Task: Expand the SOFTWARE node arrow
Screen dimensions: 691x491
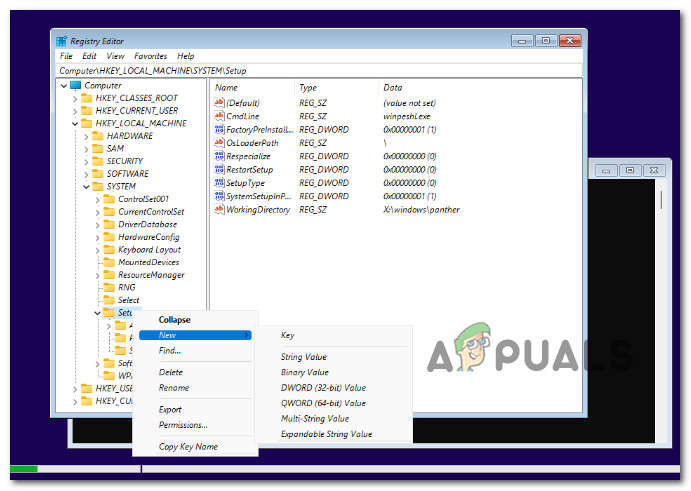Action: click(86, 174)
